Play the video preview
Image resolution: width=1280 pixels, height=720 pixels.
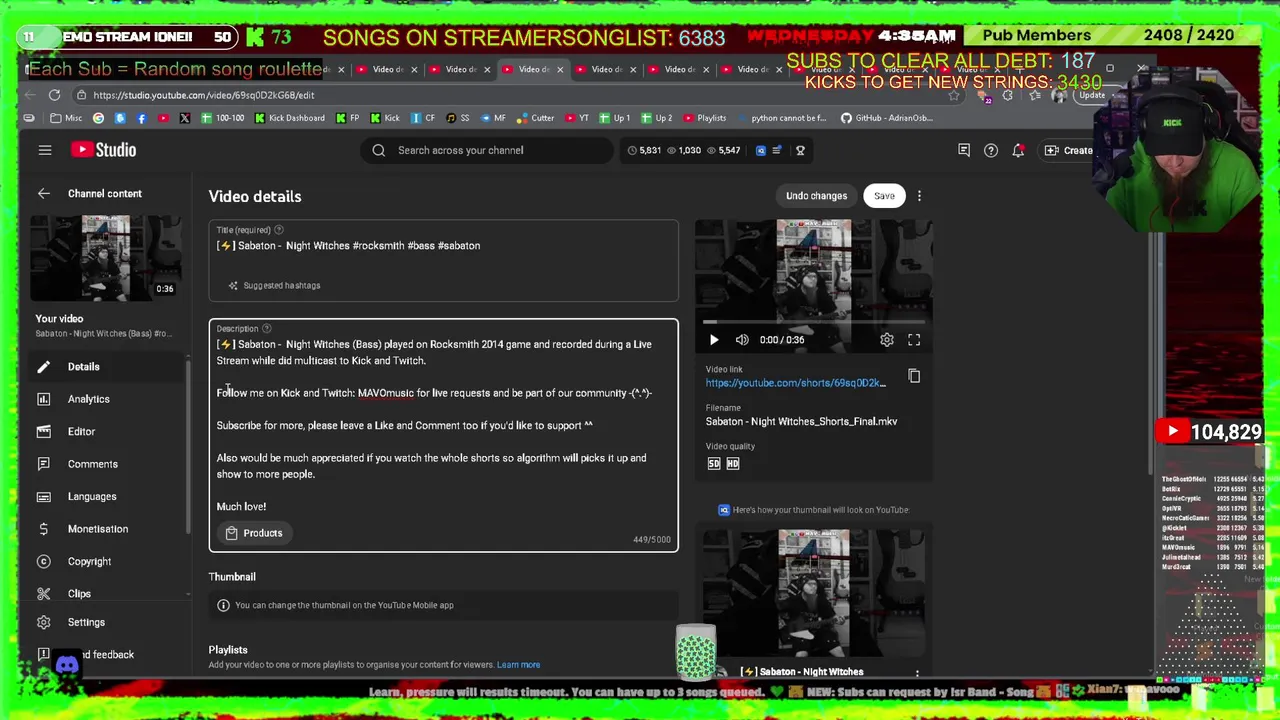coord(714,340)
